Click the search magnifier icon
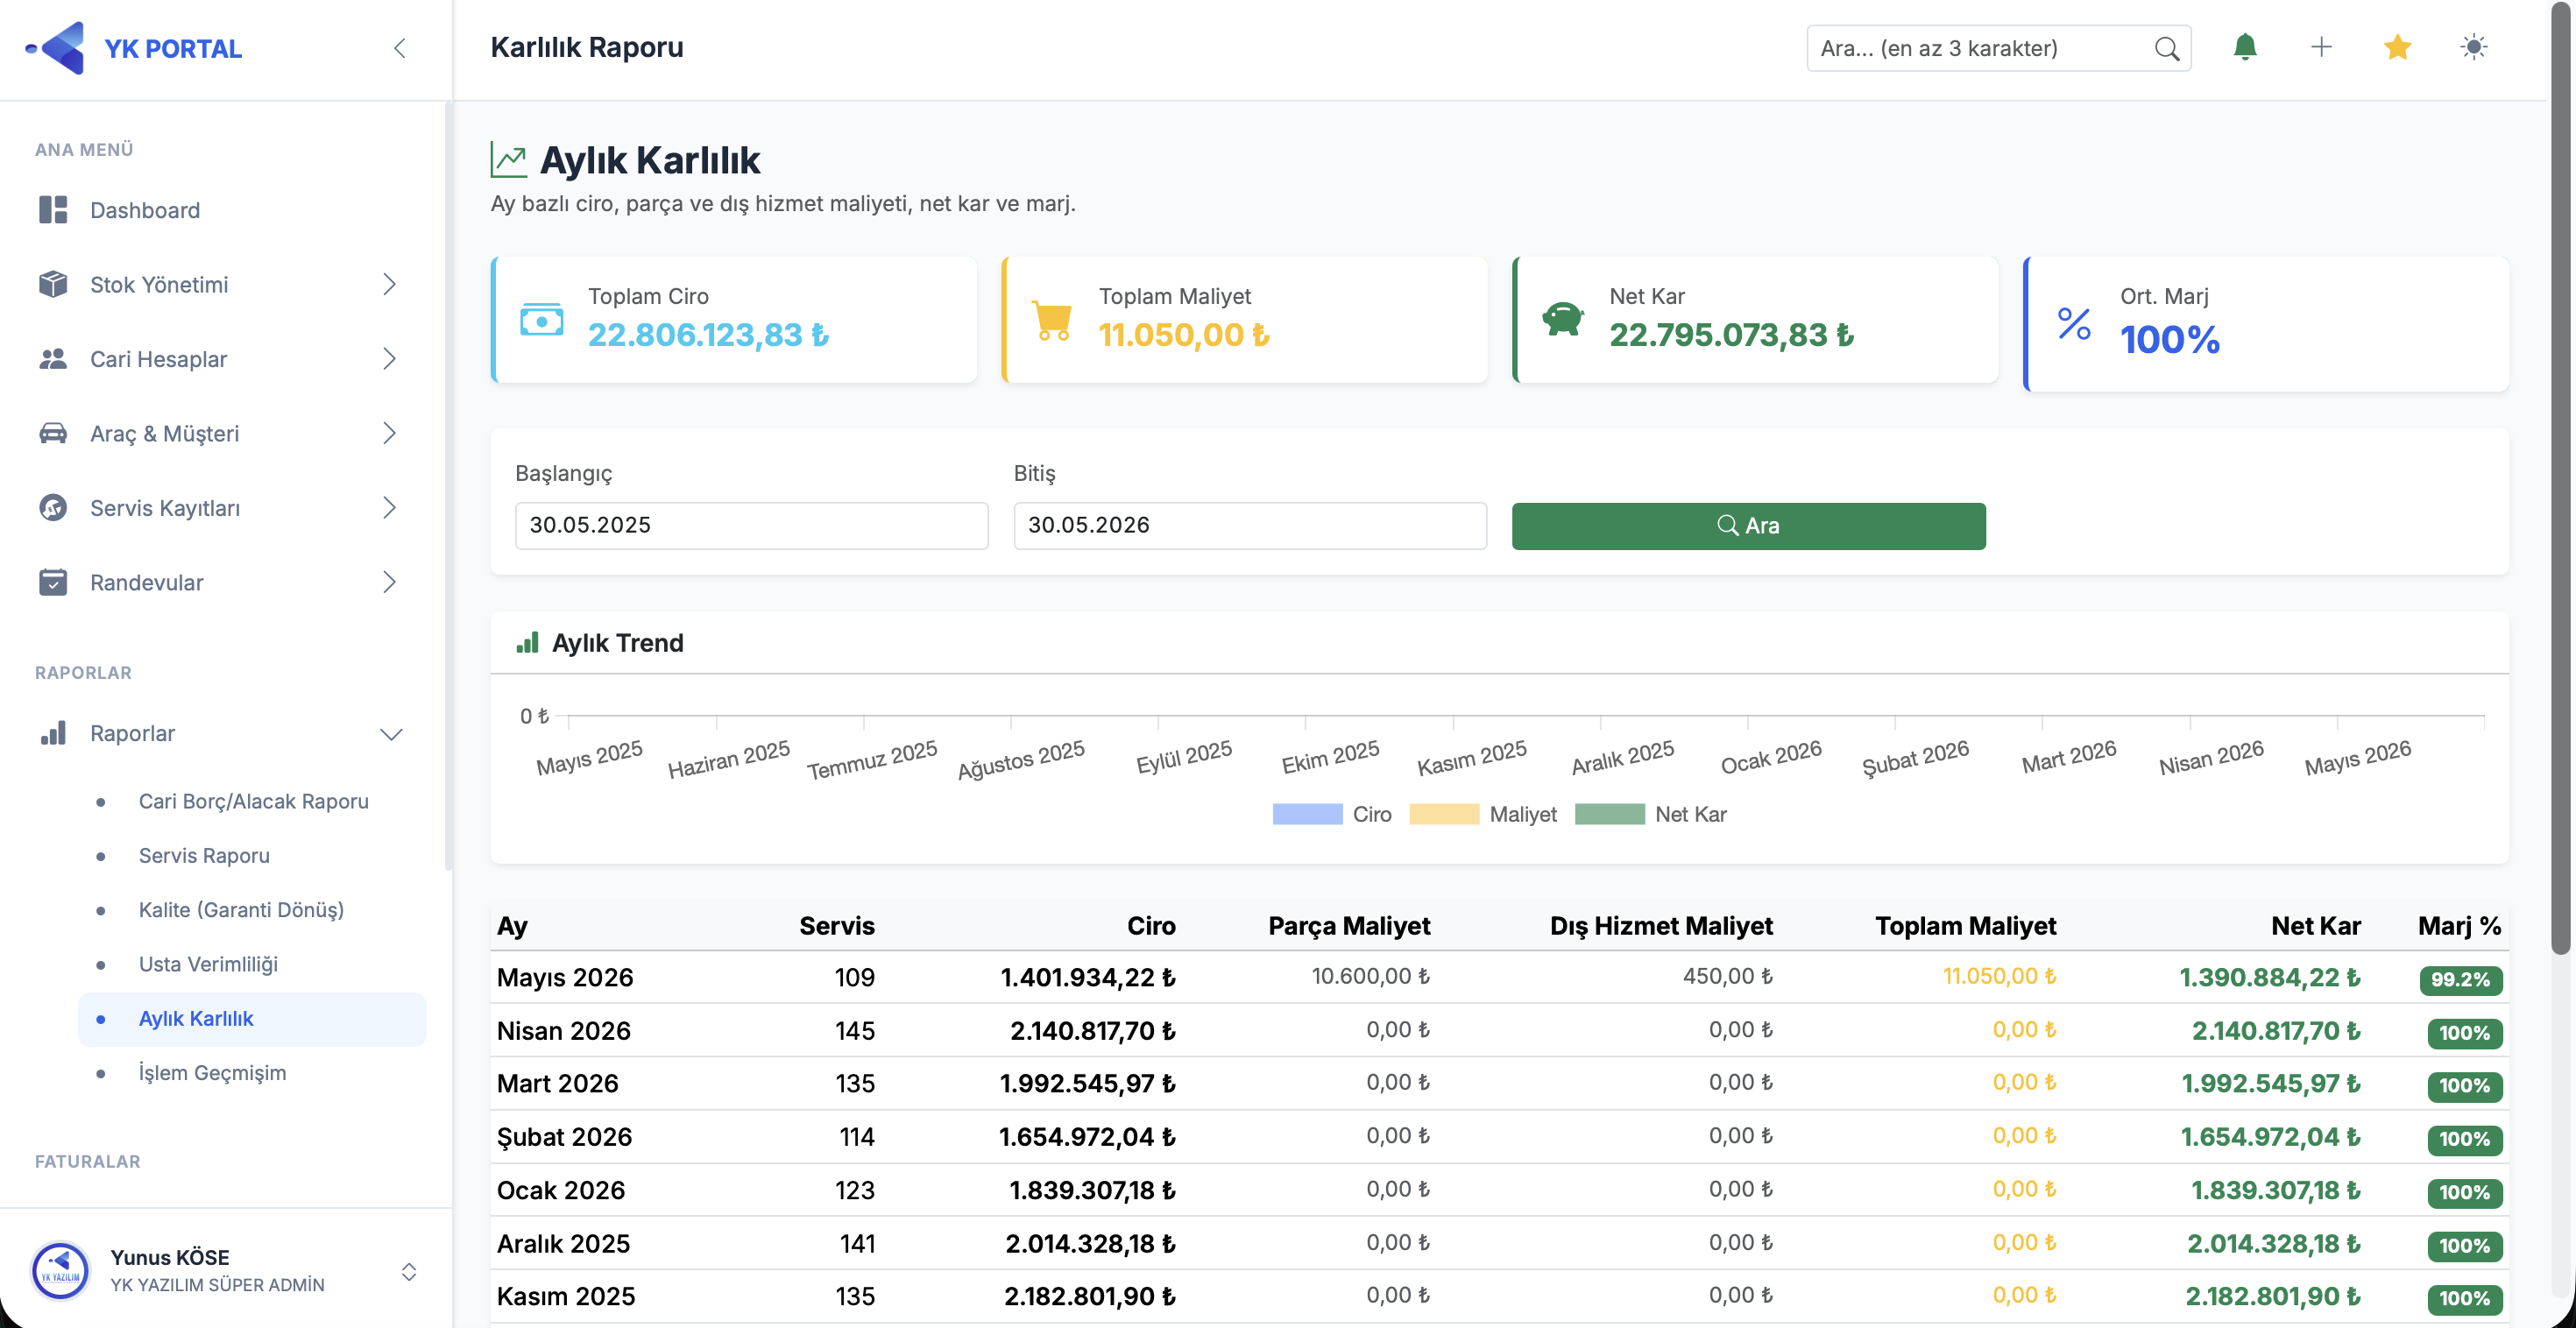Screen dimensions: 2576x1328 click(x=2166, y=48)
